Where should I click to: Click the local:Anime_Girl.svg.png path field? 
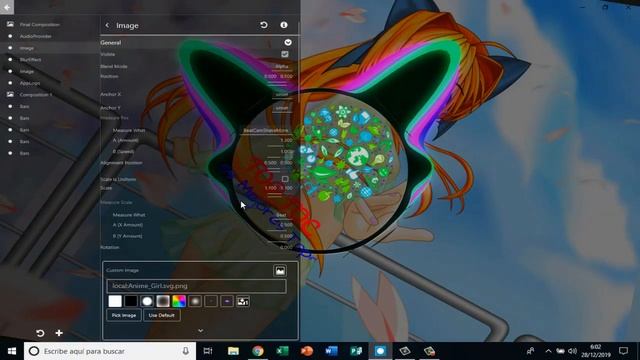coord(196,286)
